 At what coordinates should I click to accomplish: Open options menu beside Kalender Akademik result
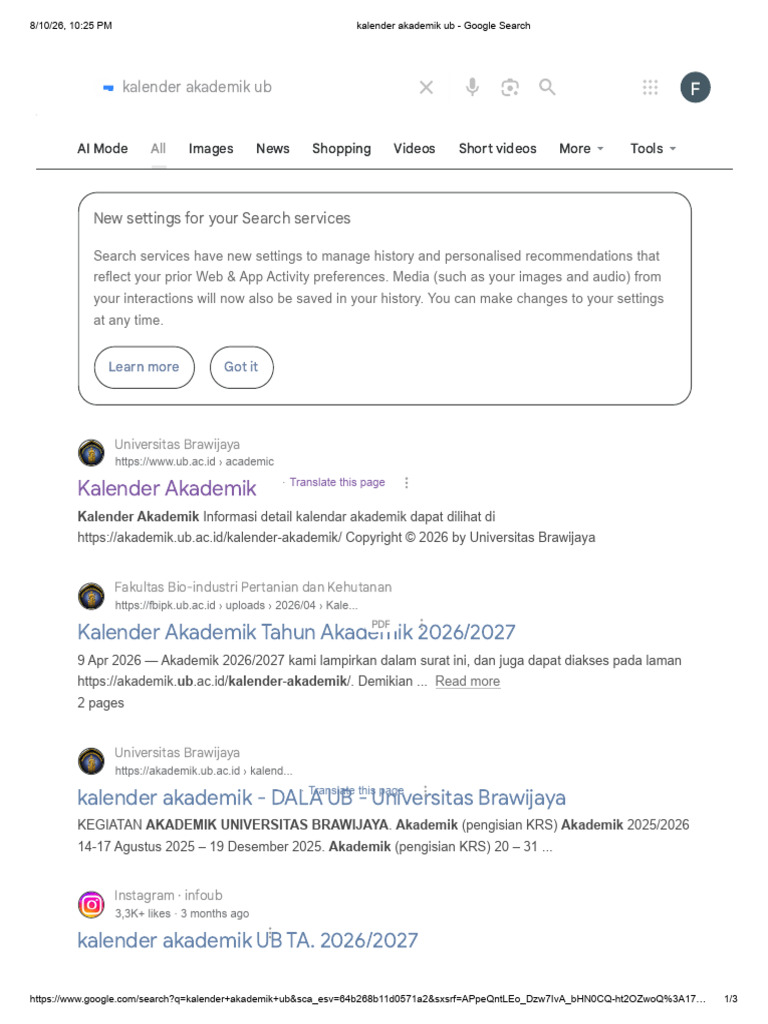click(x=406, y=483)
